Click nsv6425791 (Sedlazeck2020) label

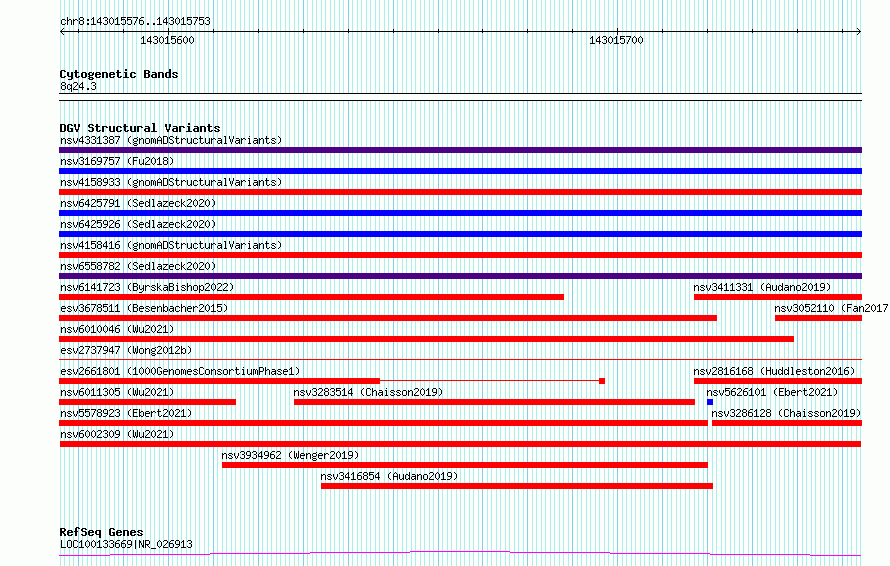pos(138,203)
